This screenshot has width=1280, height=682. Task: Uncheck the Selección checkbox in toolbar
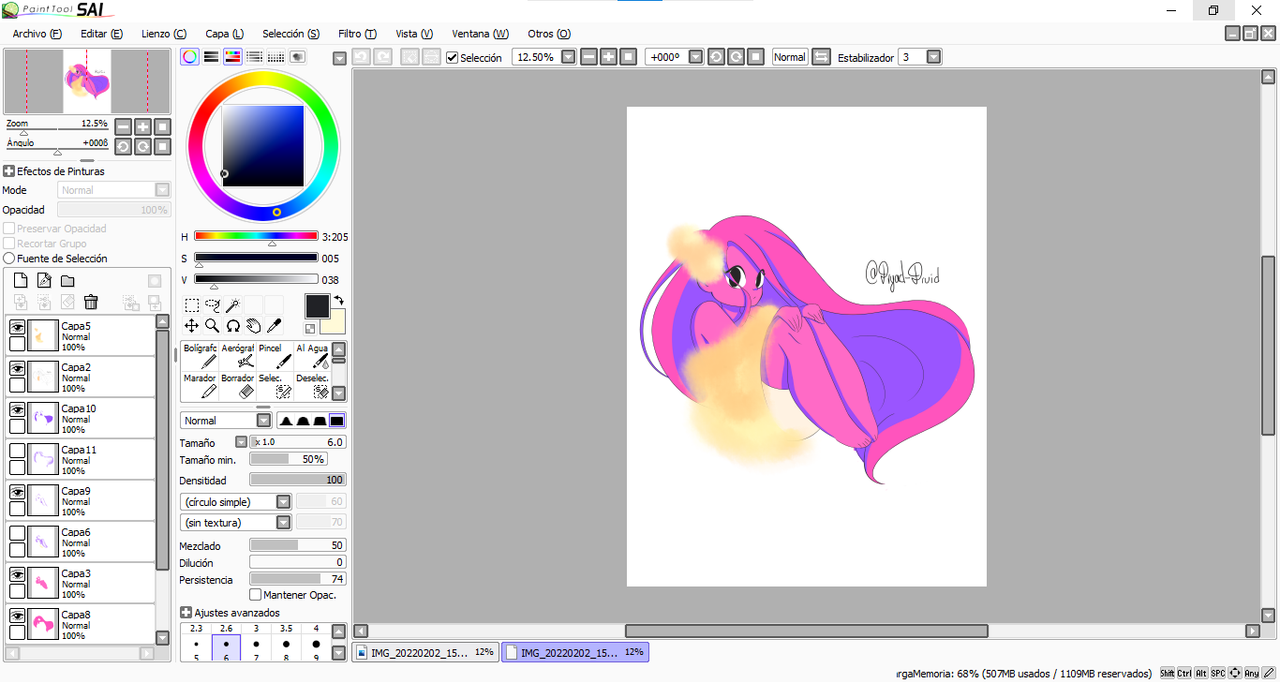(452, 57)
